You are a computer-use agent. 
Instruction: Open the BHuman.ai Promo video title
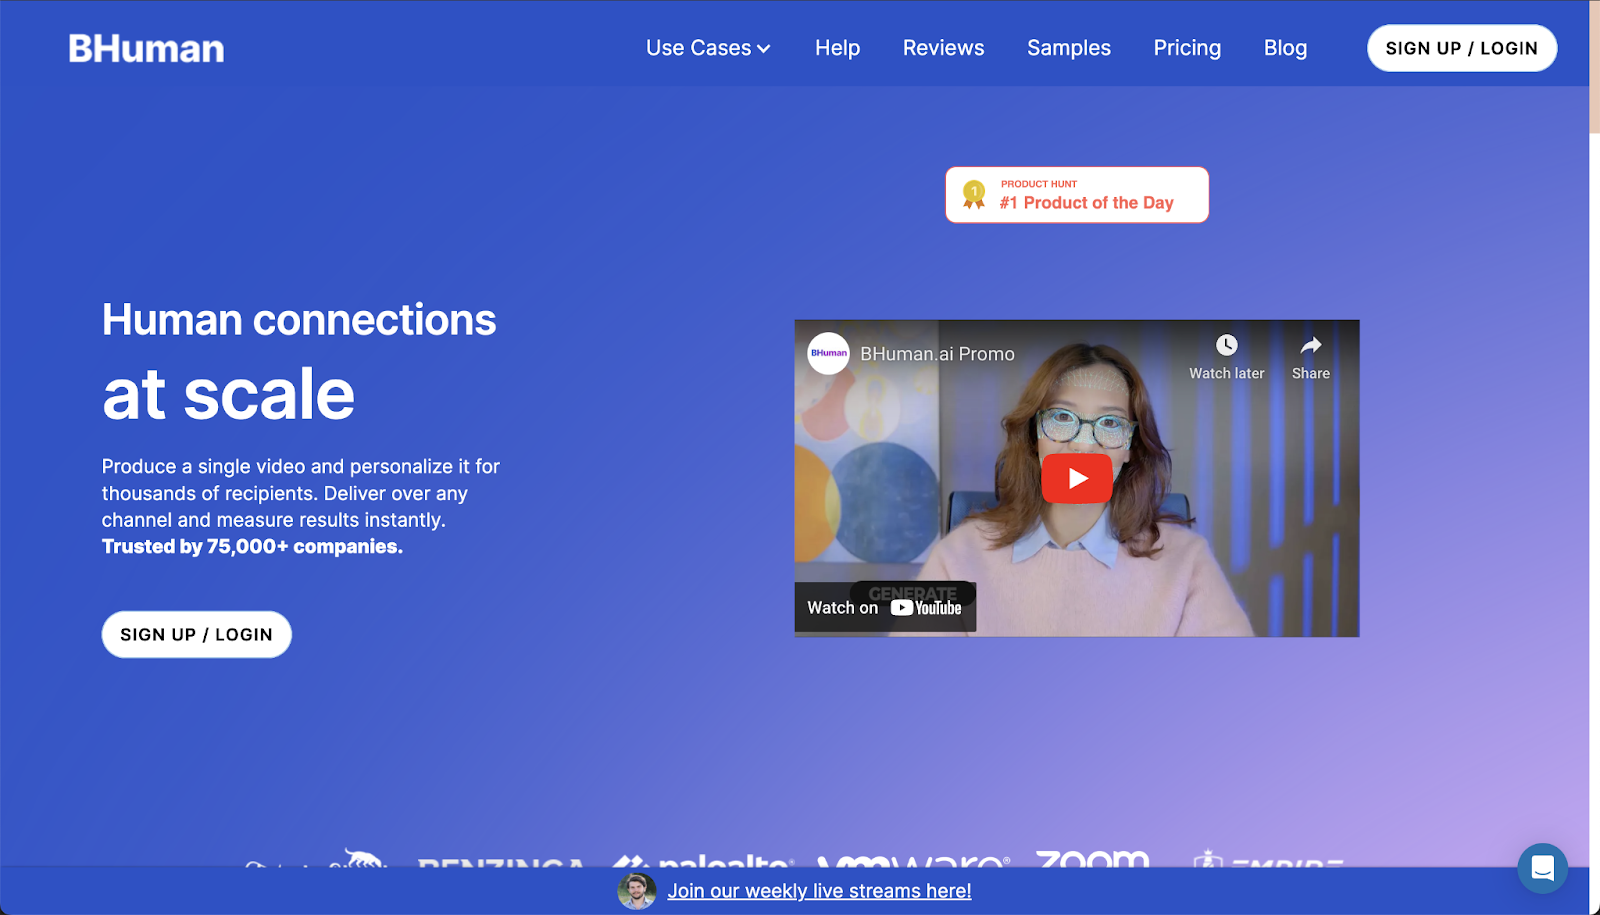click(937, 354)
